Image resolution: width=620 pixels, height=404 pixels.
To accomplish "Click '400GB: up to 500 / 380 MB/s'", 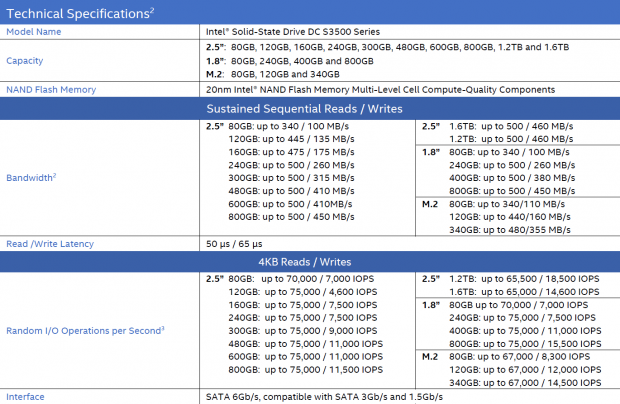I will click(x=512, y=178).
